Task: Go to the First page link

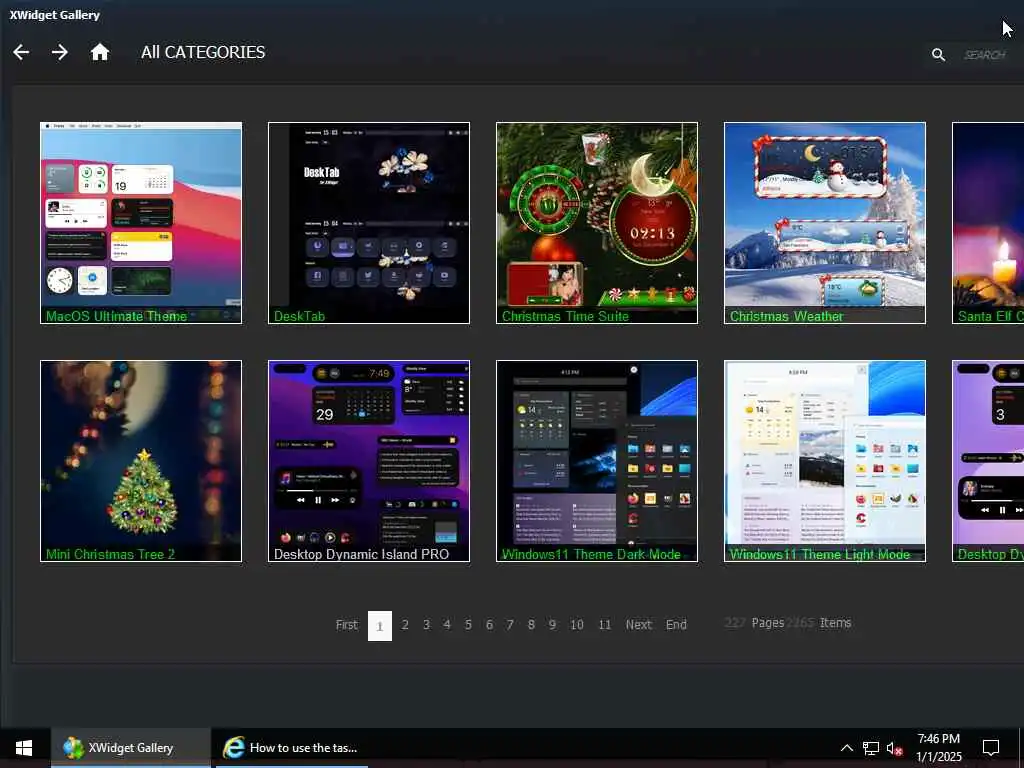Action: tap(347, 625)
